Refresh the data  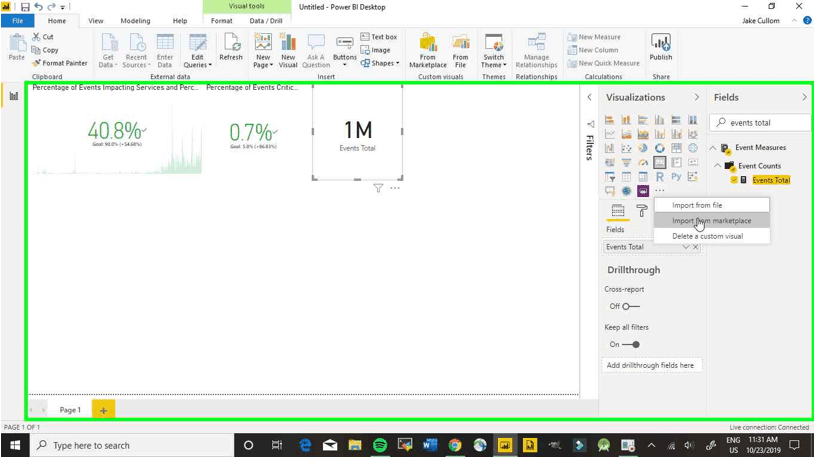[231, 47]
